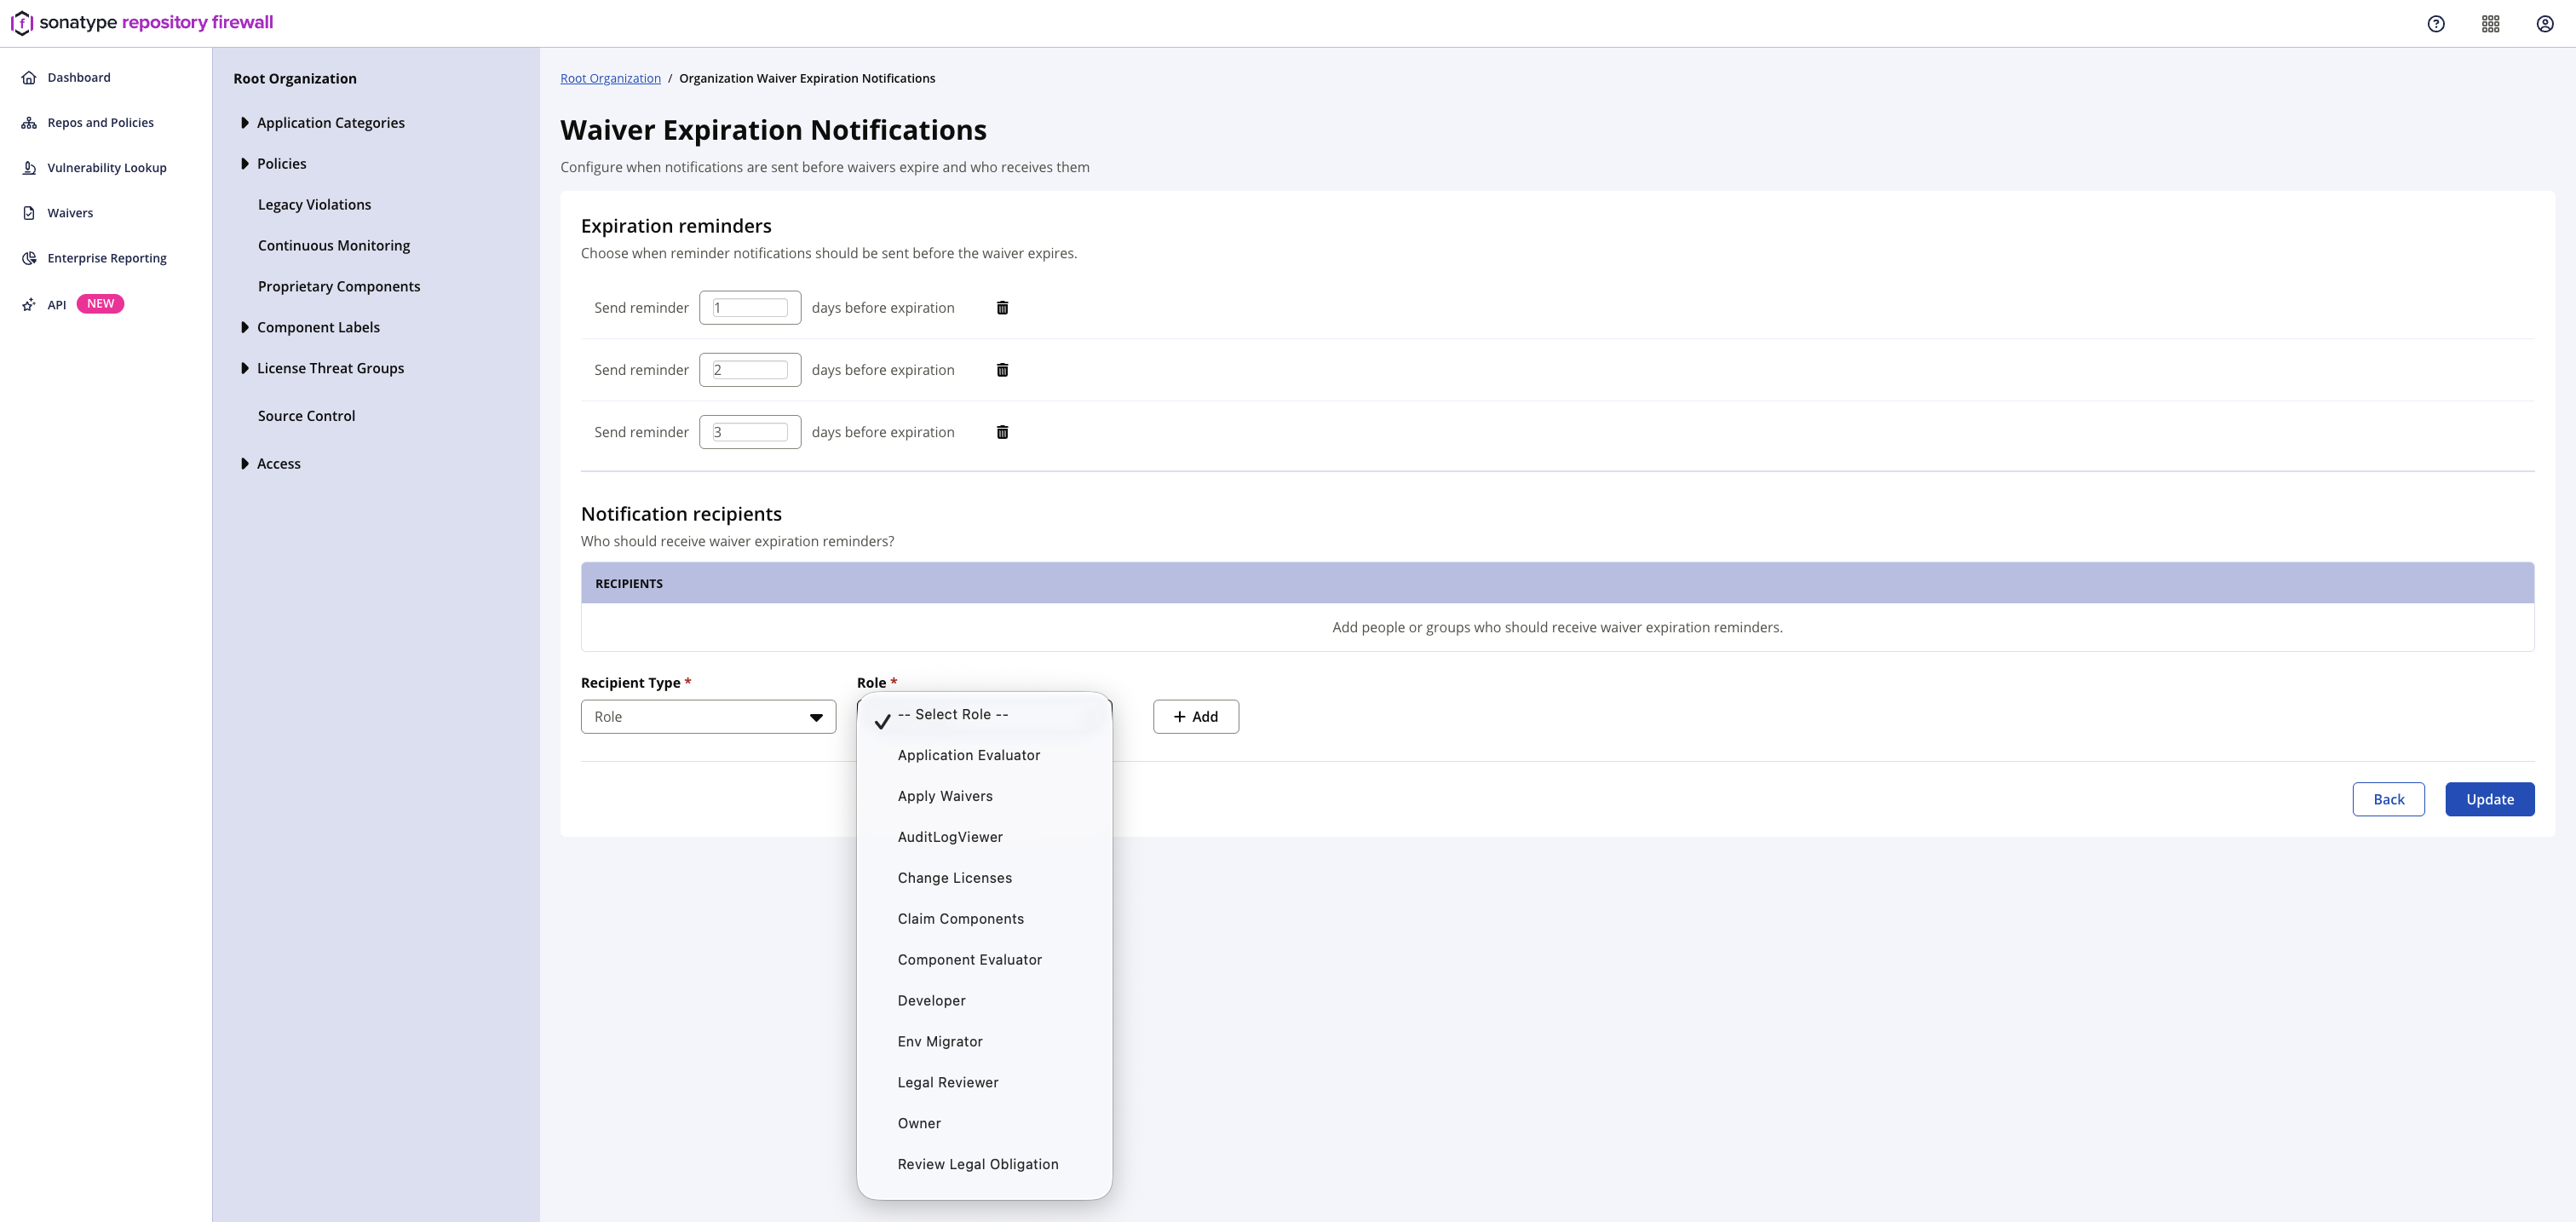The width and height of the screenshot is (2576, 1222).
Task: Expand License Threat Groups item
Action: tap(245, 369)
